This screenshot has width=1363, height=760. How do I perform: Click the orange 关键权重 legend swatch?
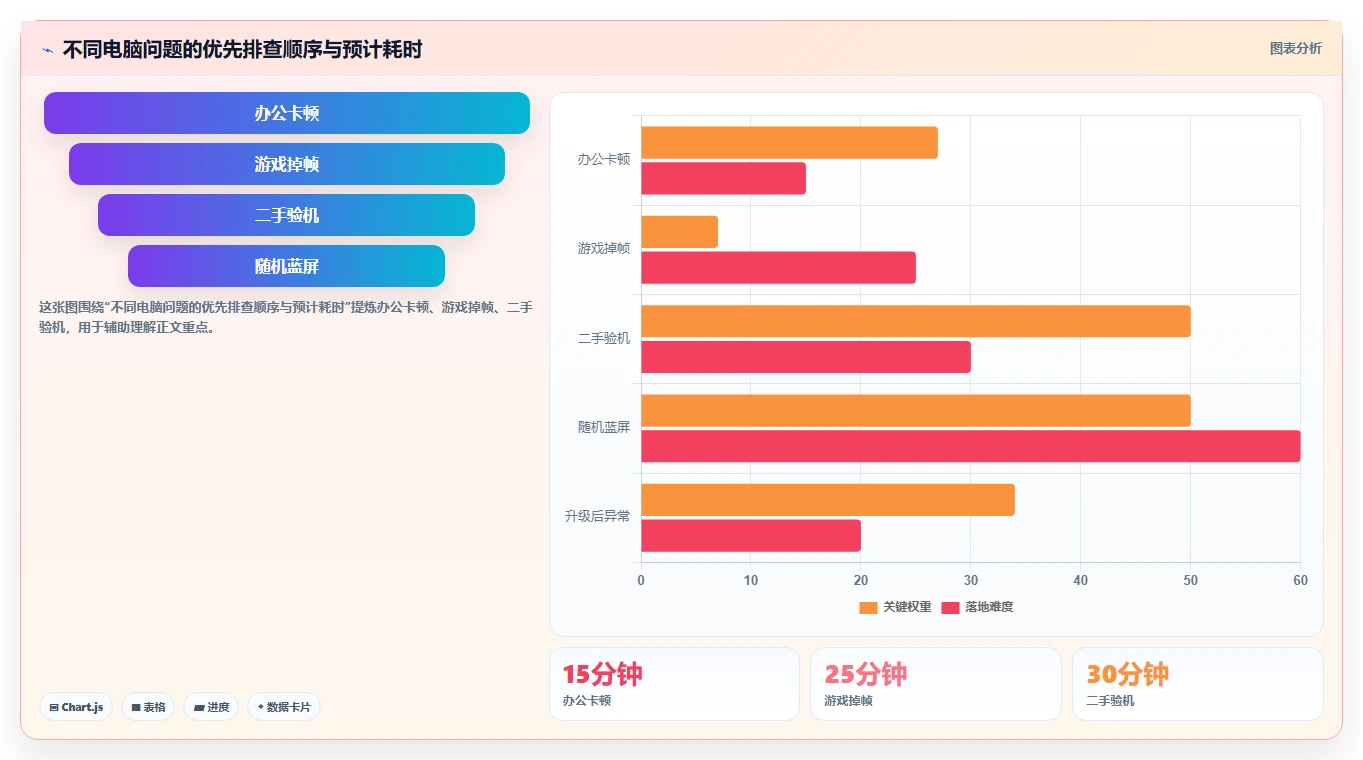(x=868, y=608)
